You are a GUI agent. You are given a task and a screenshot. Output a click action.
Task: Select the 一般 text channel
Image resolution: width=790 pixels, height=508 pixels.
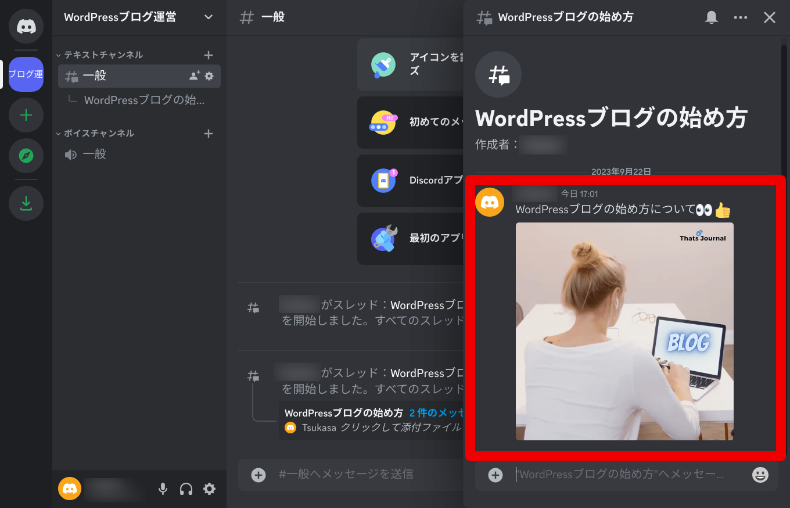coord(139,76)
